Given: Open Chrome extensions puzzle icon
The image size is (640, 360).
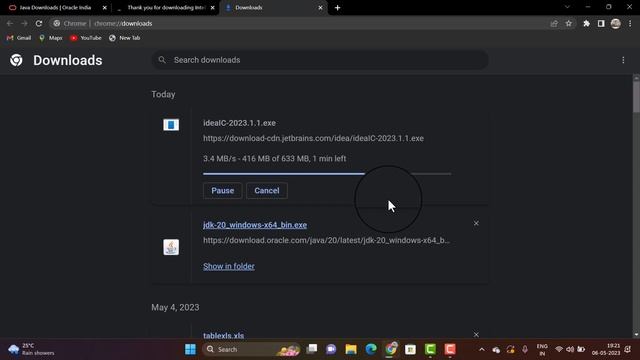Looking at the screenshot, I should [x=587, y=24].
